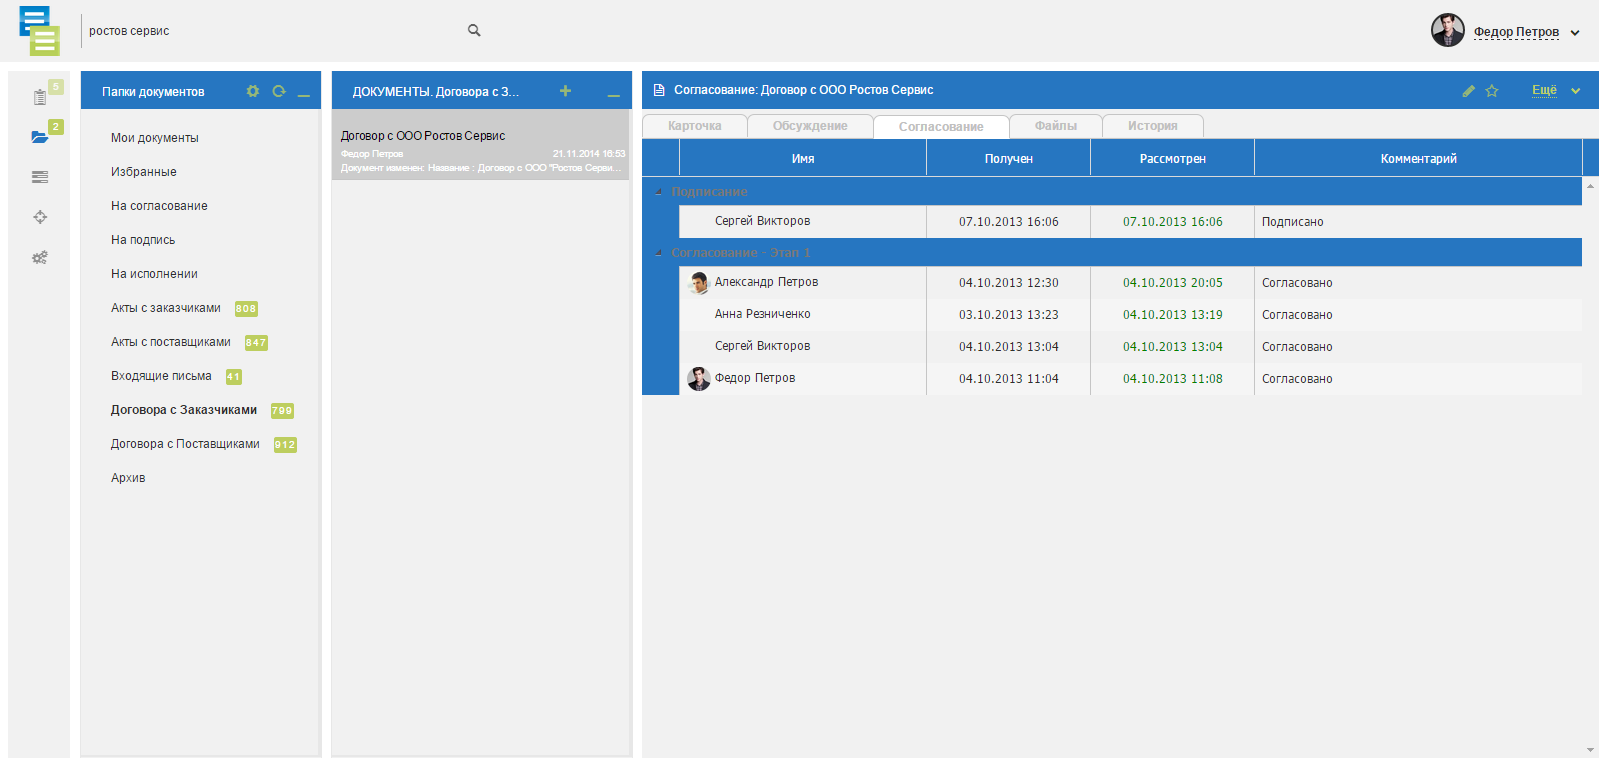The width and height of the screenshot is (1599, 765).
Task: Open the tasks clipboard sidebar icon
Action: 40,97
